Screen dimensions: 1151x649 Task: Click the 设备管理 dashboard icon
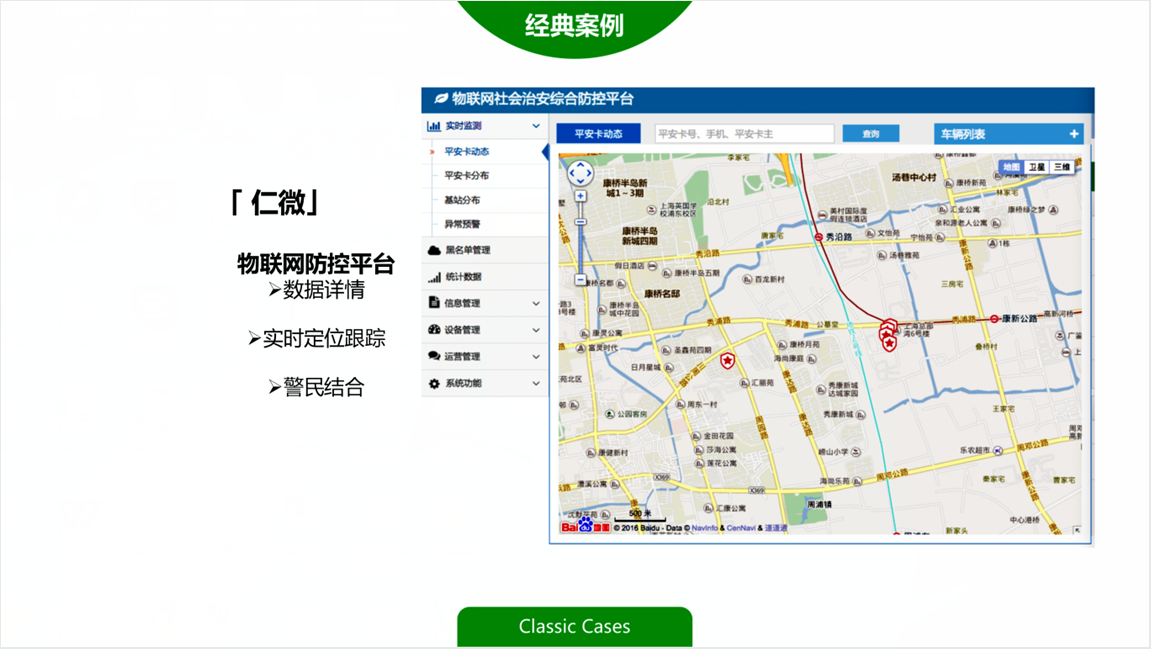pyautogui.click(x=433, y=329)
